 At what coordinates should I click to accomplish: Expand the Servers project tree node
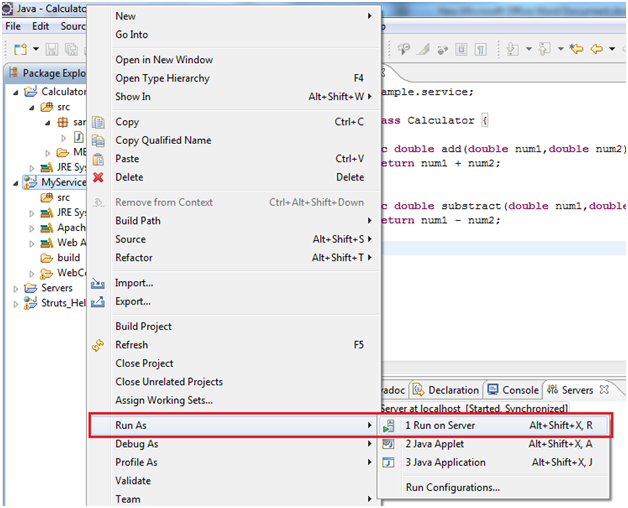pyautogui.click(x=16, y=288)
